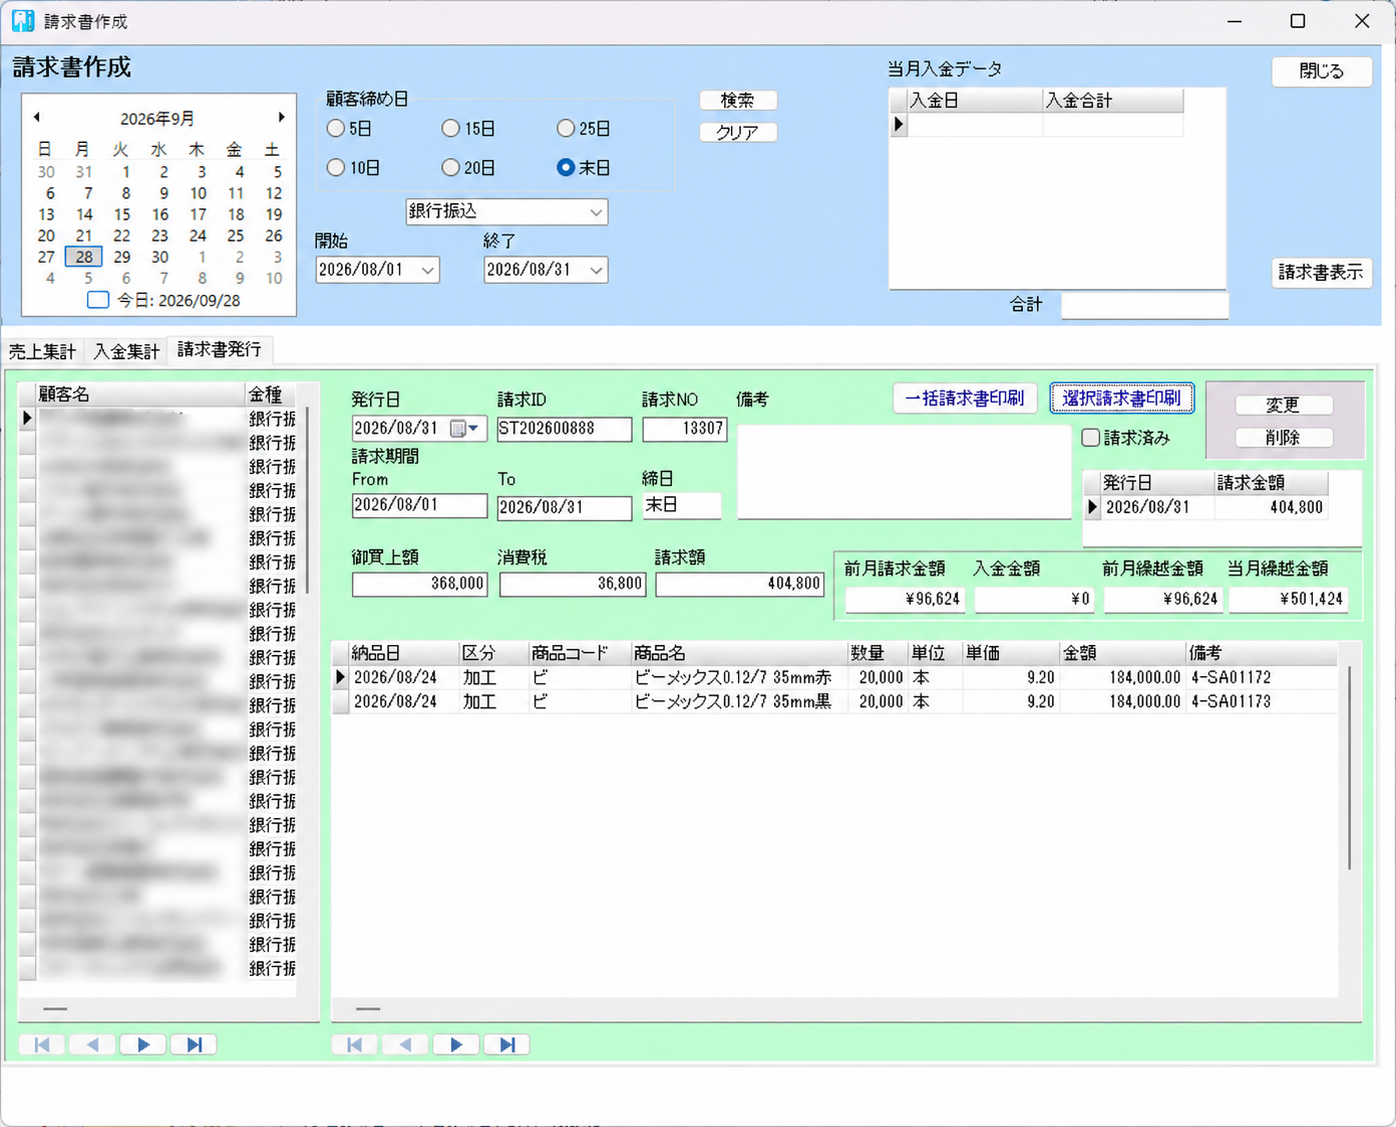Open the 銀行振込 payment type dropdown

(x=596, y=212)
